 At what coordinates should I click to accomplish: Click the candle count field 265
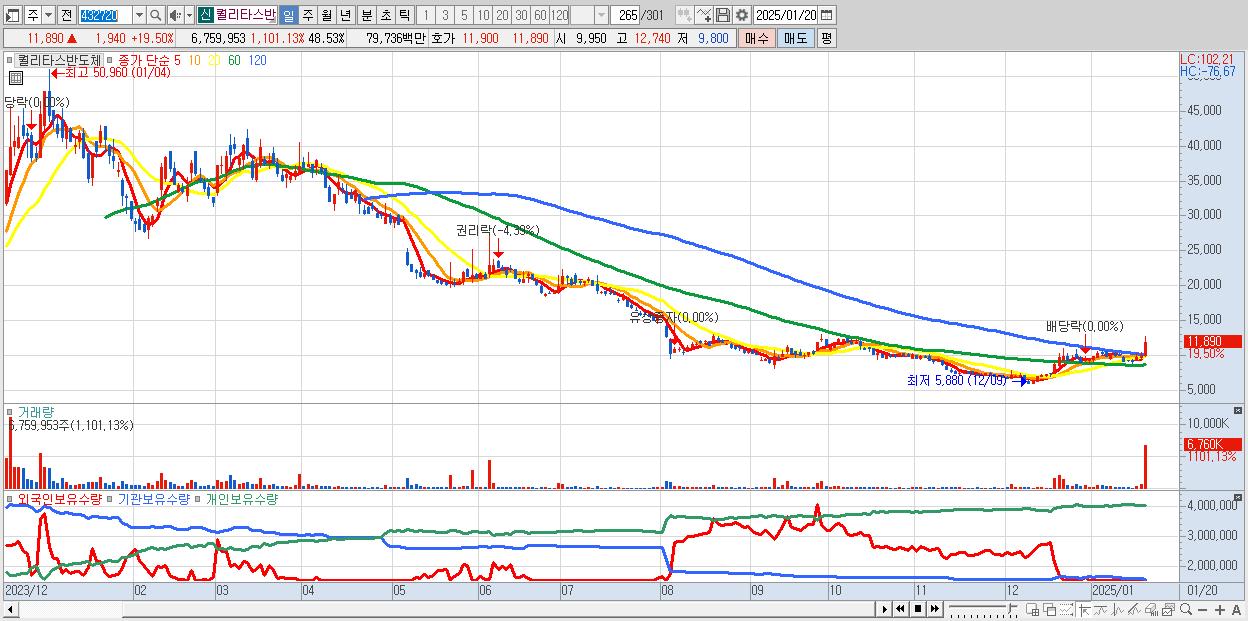pyautogui.click(x=626, y=15)
